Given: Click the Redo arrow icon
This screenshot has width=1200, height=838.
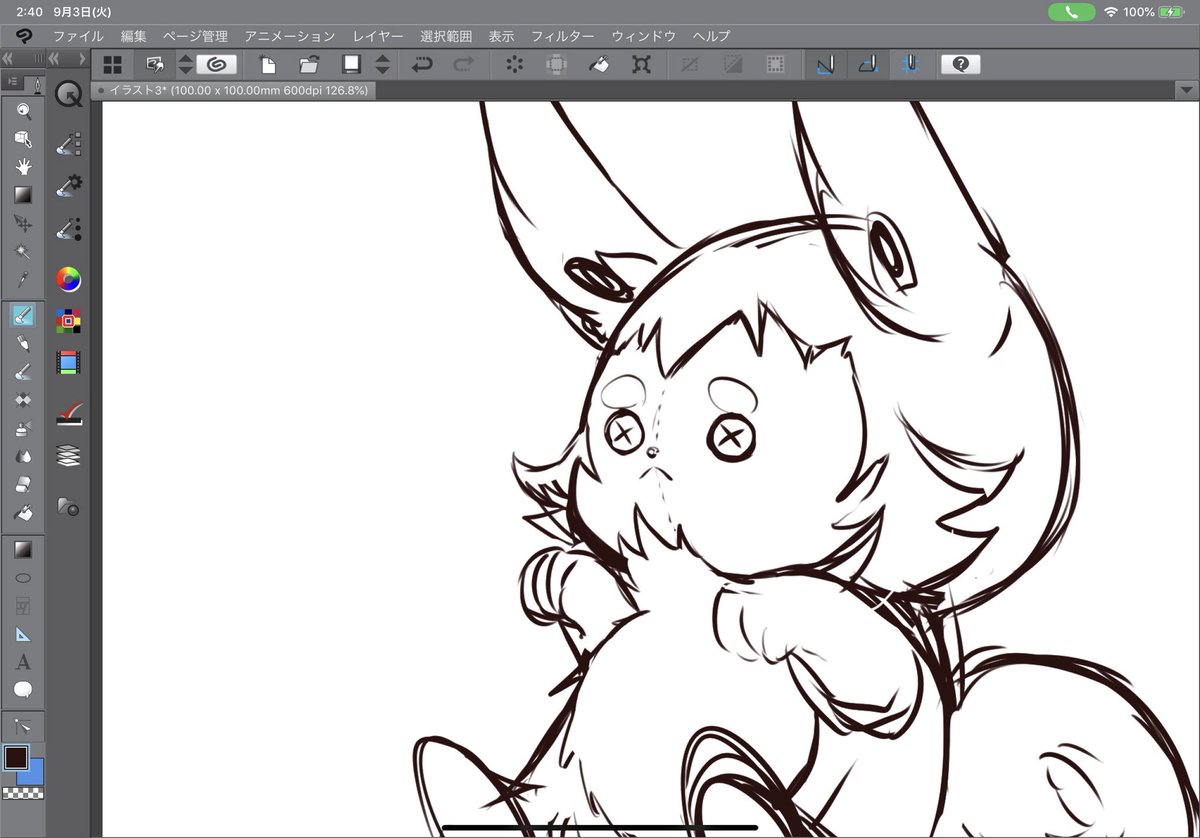Looking at the screenshot, I should [x=463, y=64].
